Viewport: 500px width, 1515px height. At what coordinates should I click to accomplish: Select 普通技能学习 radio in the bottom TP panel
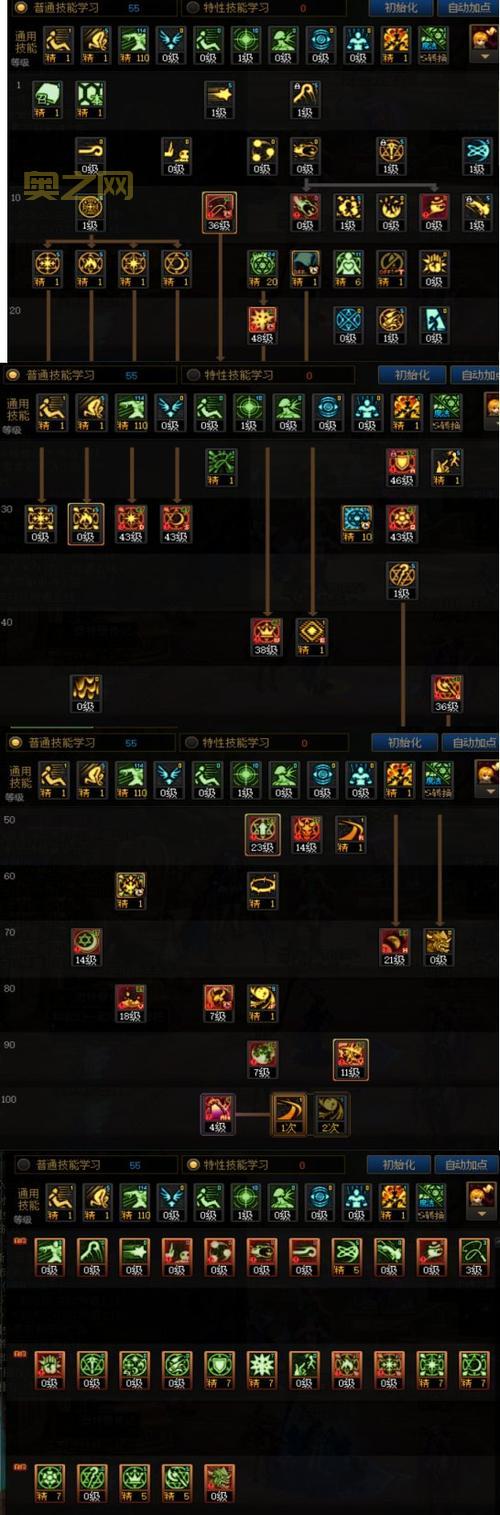click(x=60, y=1165)
